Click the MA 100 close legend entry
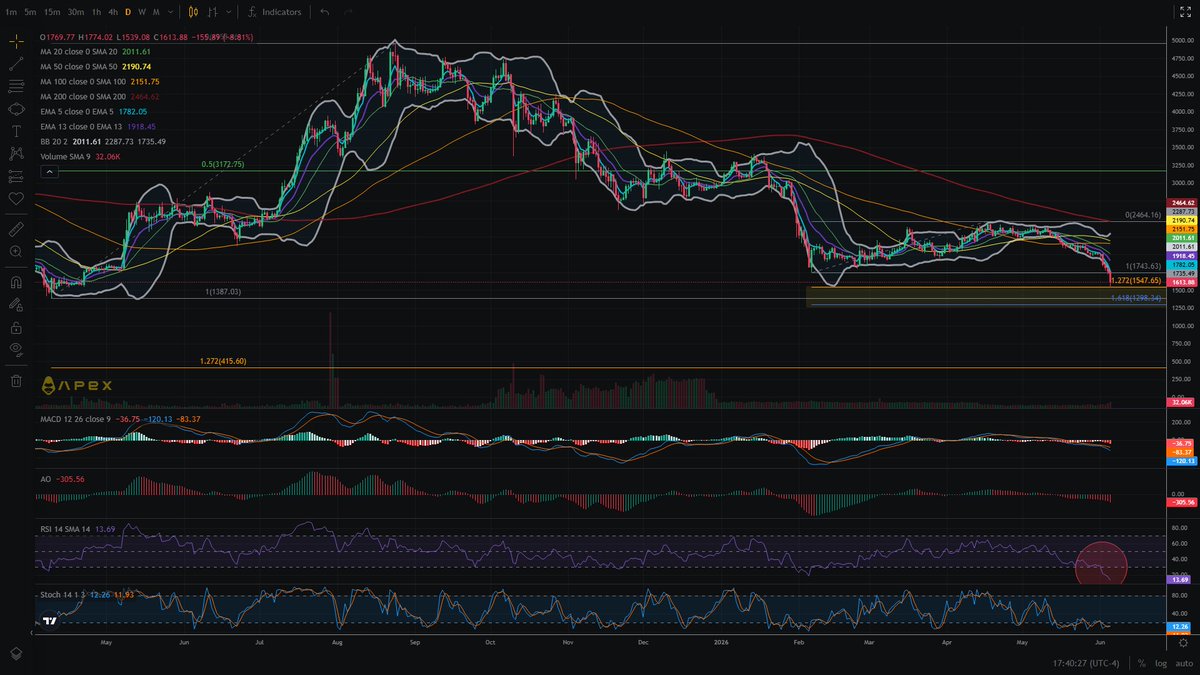The height and width of the screenshot is (675, 1200). pyautogui.click(x=100, y=81)
